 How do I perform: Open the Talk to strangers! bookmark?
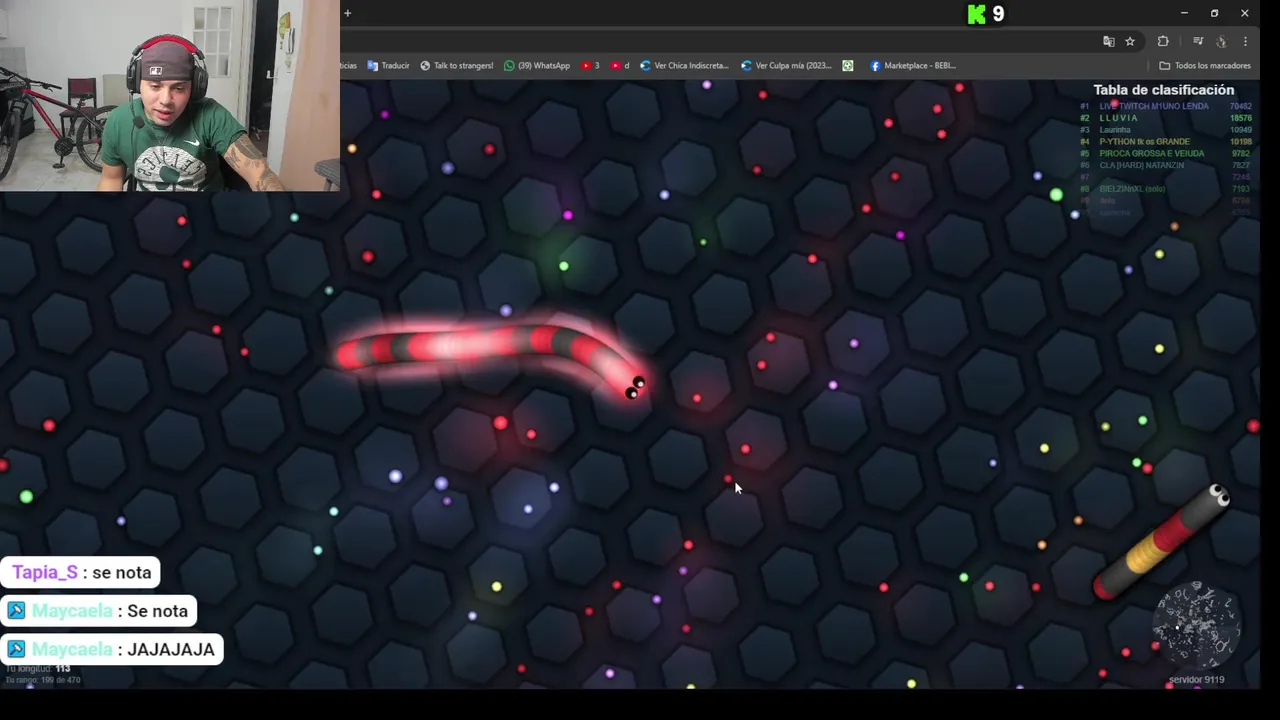tap(456, 66)
